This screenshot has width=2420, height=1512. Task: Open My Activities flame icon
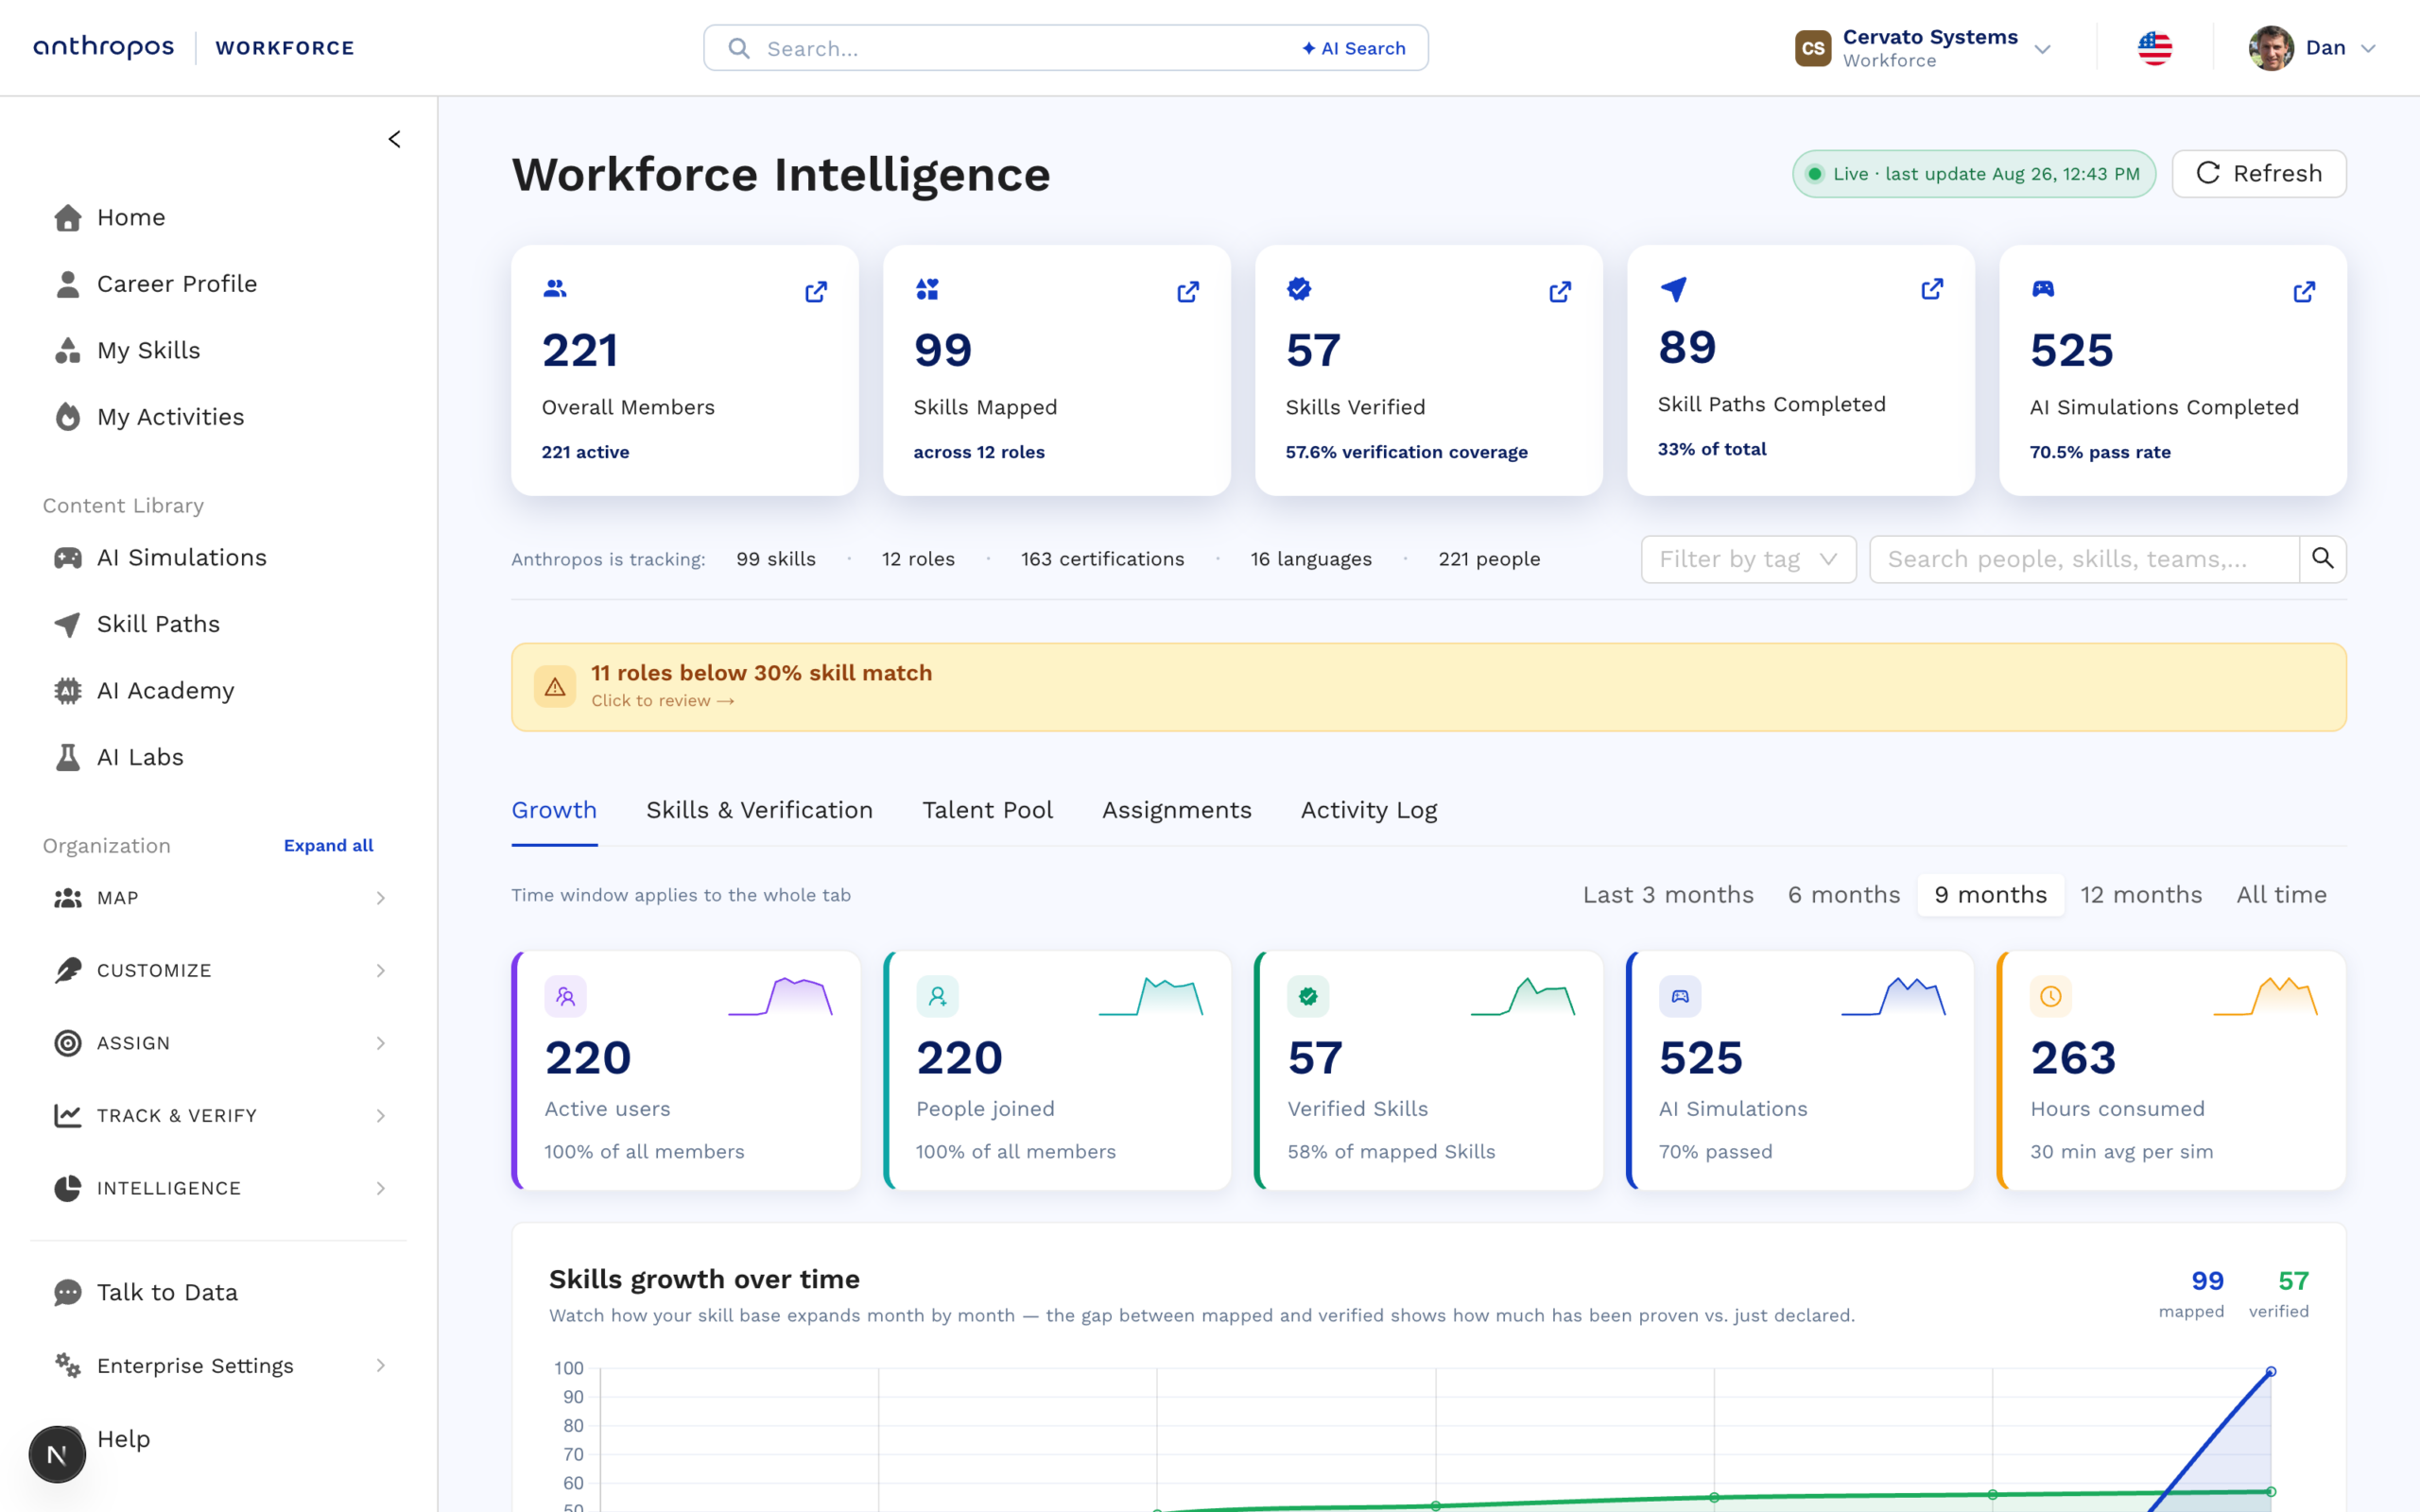[x=67, y=417]
